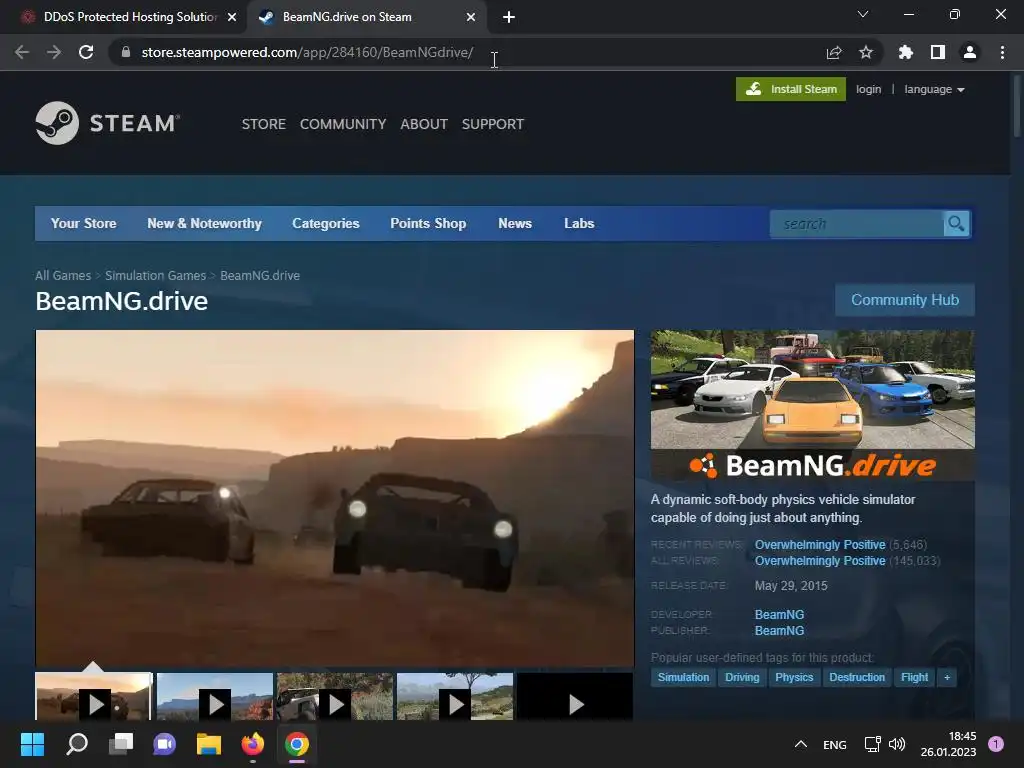The height and width of the screenshot is (768, 1024).
Task: Reload the Steam store page
Action: [x=86, y=52]
